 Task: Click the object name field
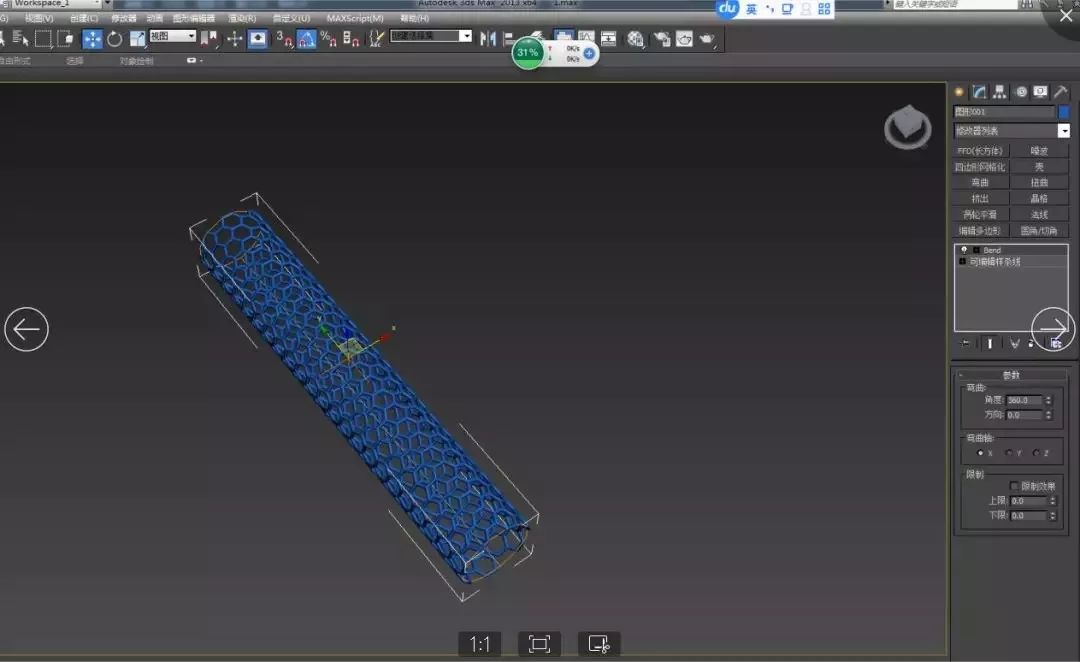coord(1004,112)
